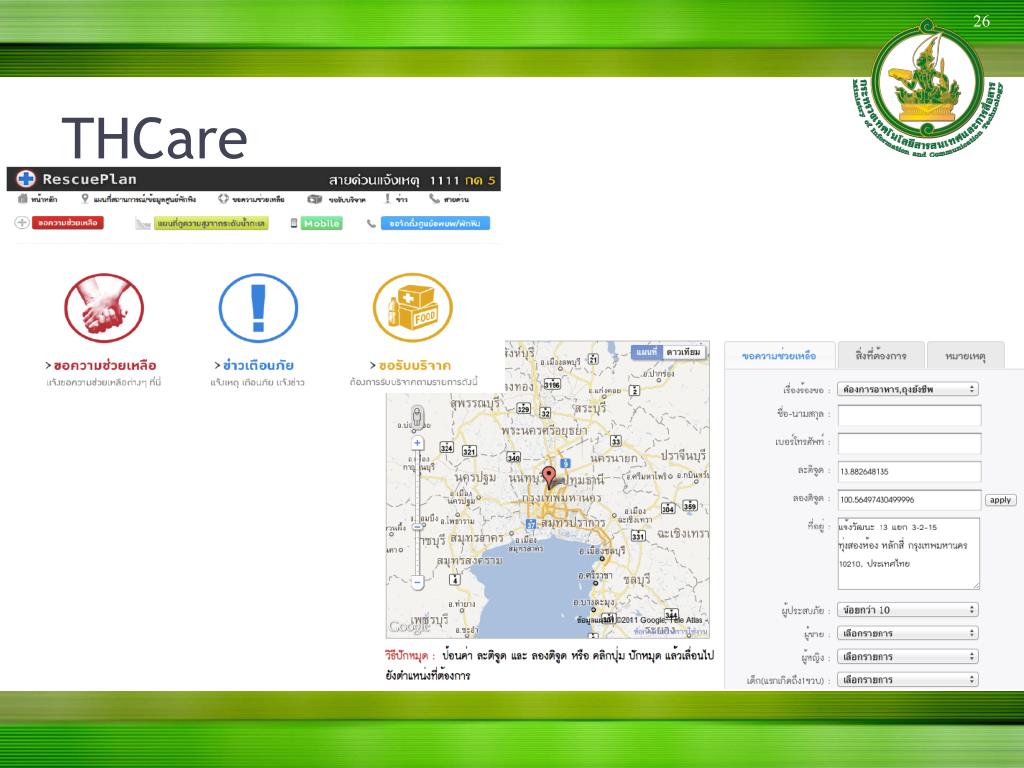Click the phone handset icon beside สายด่วน
Screen dimensions: 1024x768
click(x=434, y=199)
